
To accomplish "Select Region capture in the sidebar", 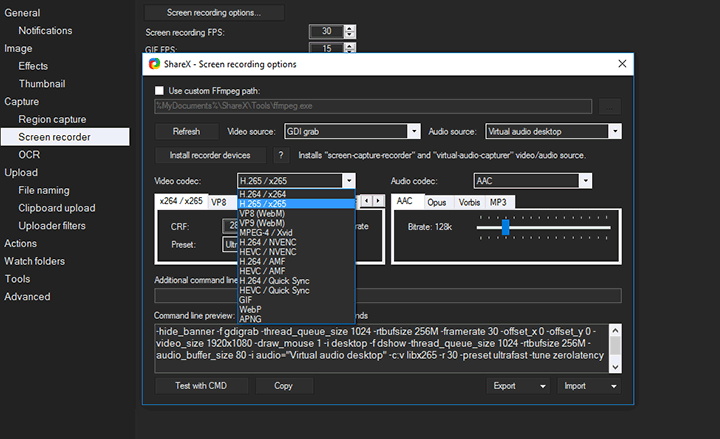I will tap(53, 119).
